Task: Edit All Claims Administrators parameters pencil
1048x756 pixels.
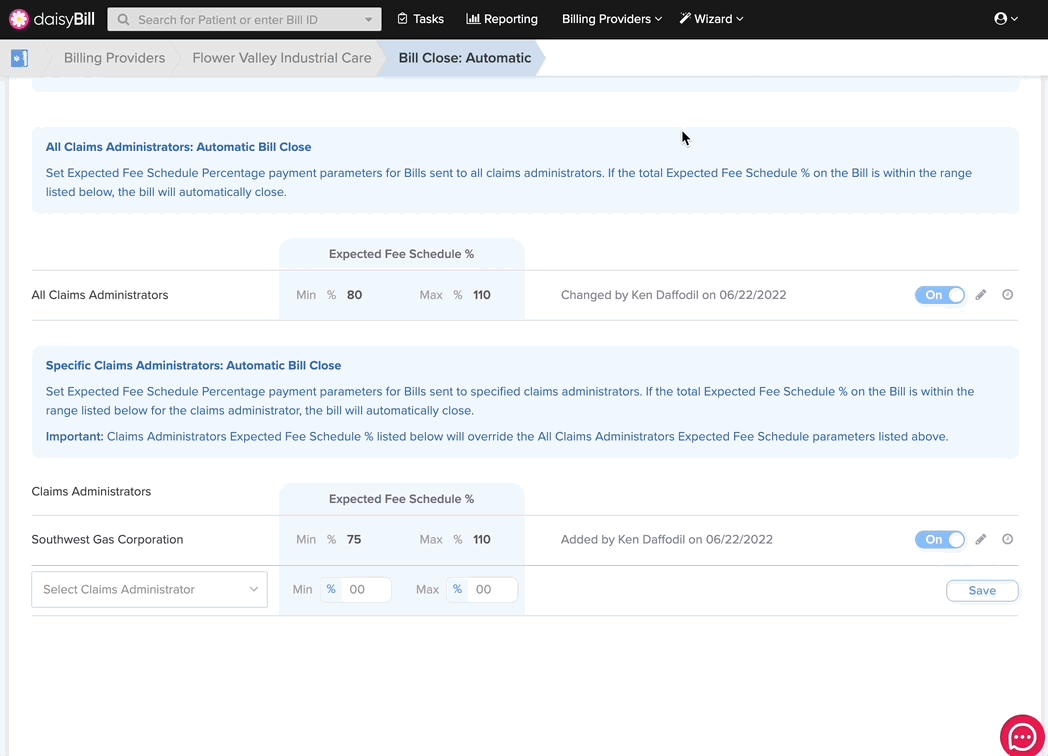Action: pyautogui.click(x=980, y=295)
